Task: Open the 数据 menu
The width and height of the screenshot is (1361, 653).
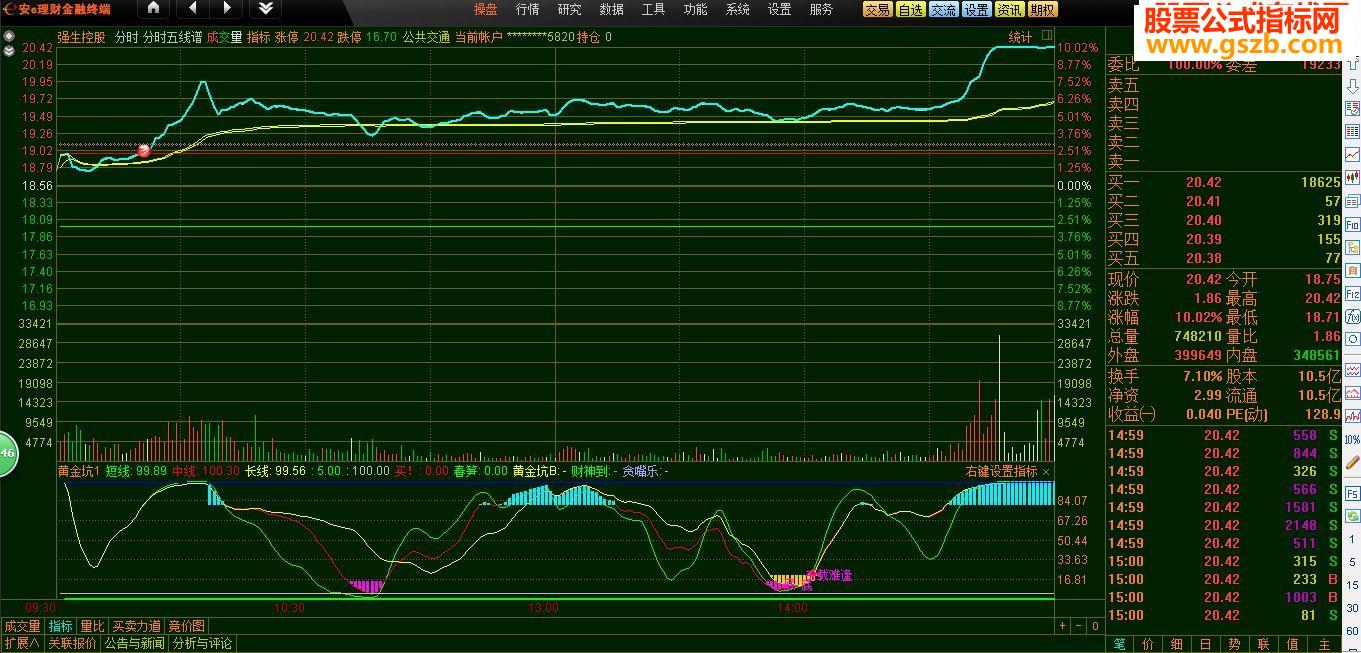Action: click(611, 9)
